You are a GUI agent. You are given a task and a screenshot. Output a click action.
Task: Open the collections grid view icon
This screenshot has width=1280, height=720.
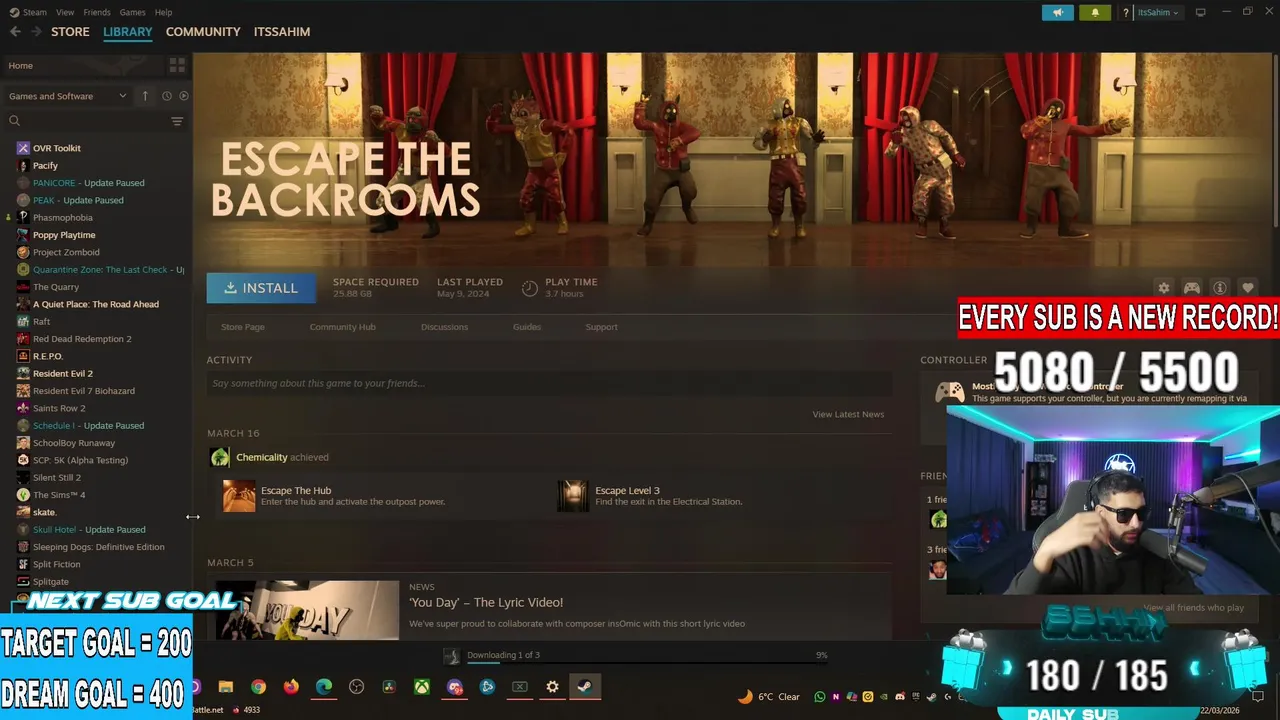[x=177, y=65]
